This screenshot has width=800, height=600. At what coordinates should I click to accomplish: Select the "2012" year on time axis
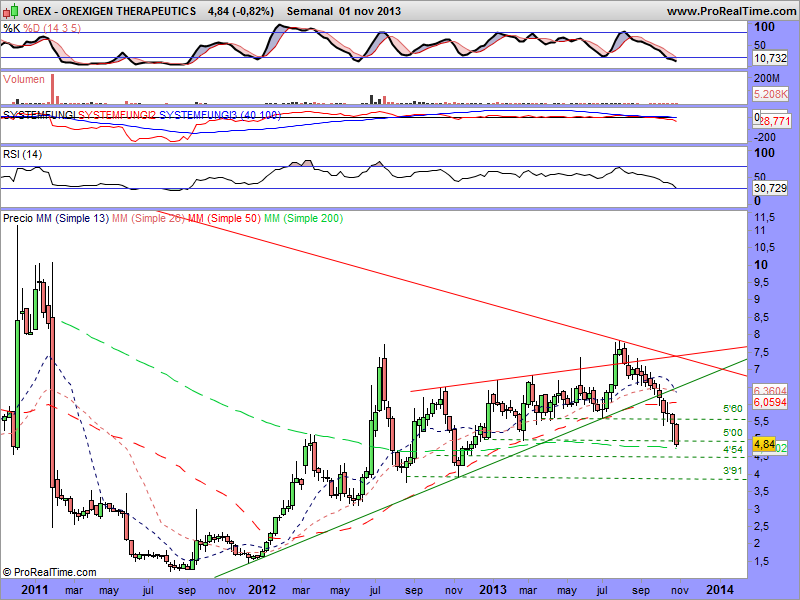click(x=262, y=590)
